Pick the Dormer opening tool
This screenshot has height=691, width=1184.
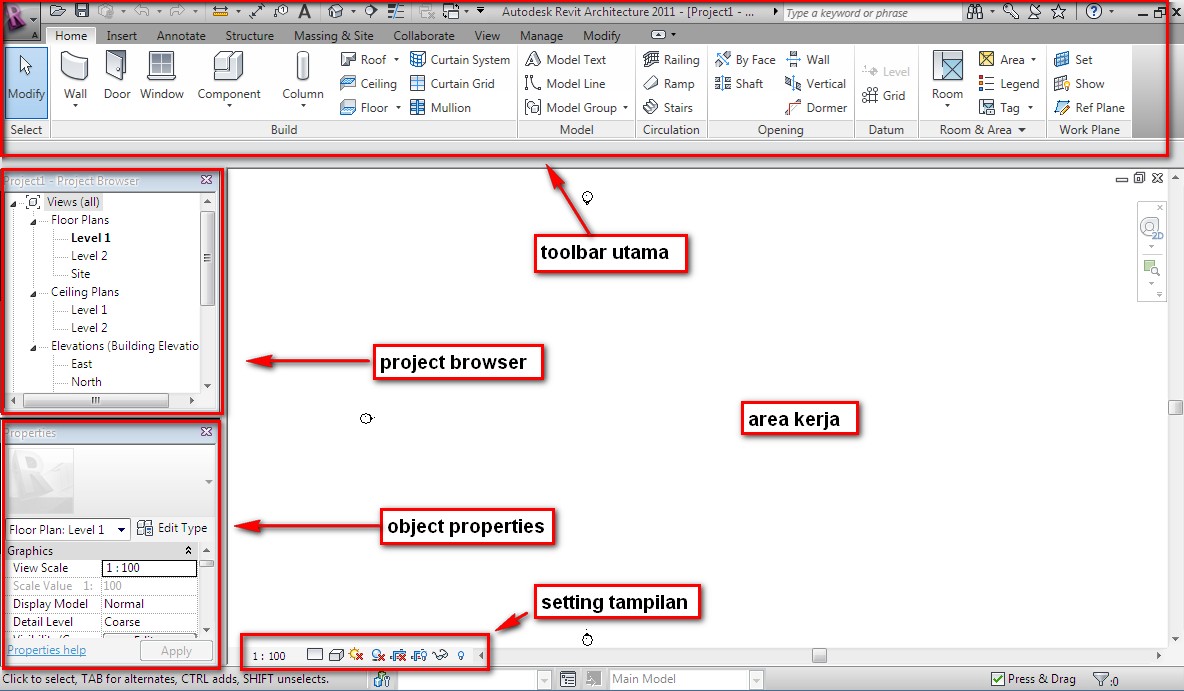point(816,108)
